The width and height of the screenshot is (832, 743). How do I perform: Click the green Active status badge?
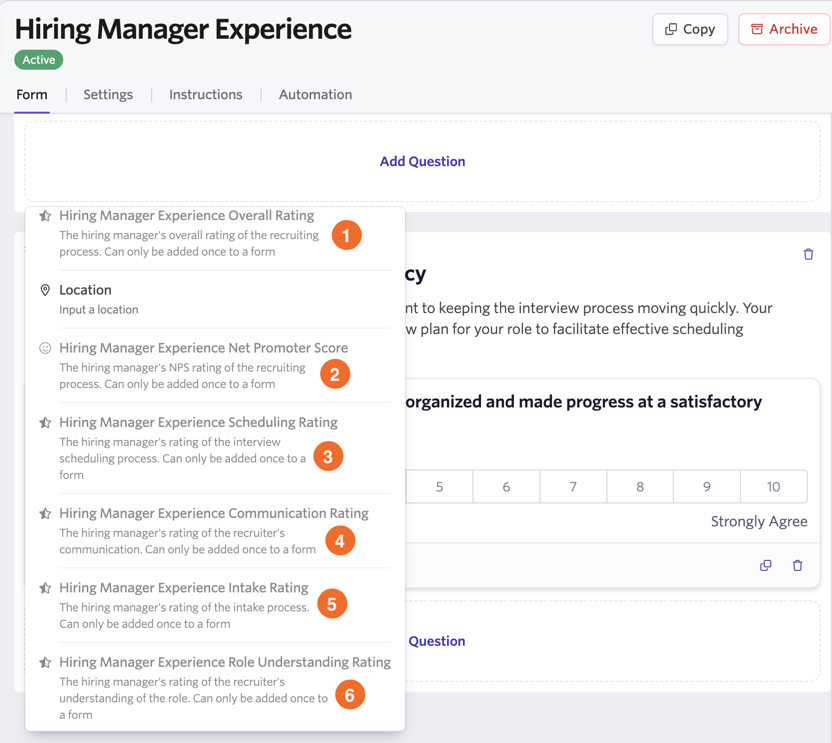(39, 59)
